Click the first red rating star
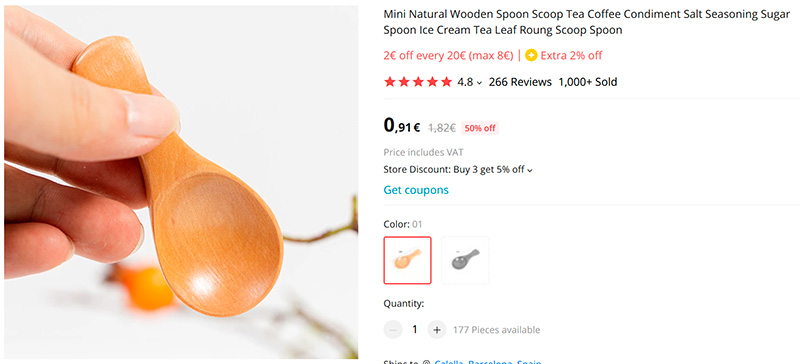 point(390,82)
